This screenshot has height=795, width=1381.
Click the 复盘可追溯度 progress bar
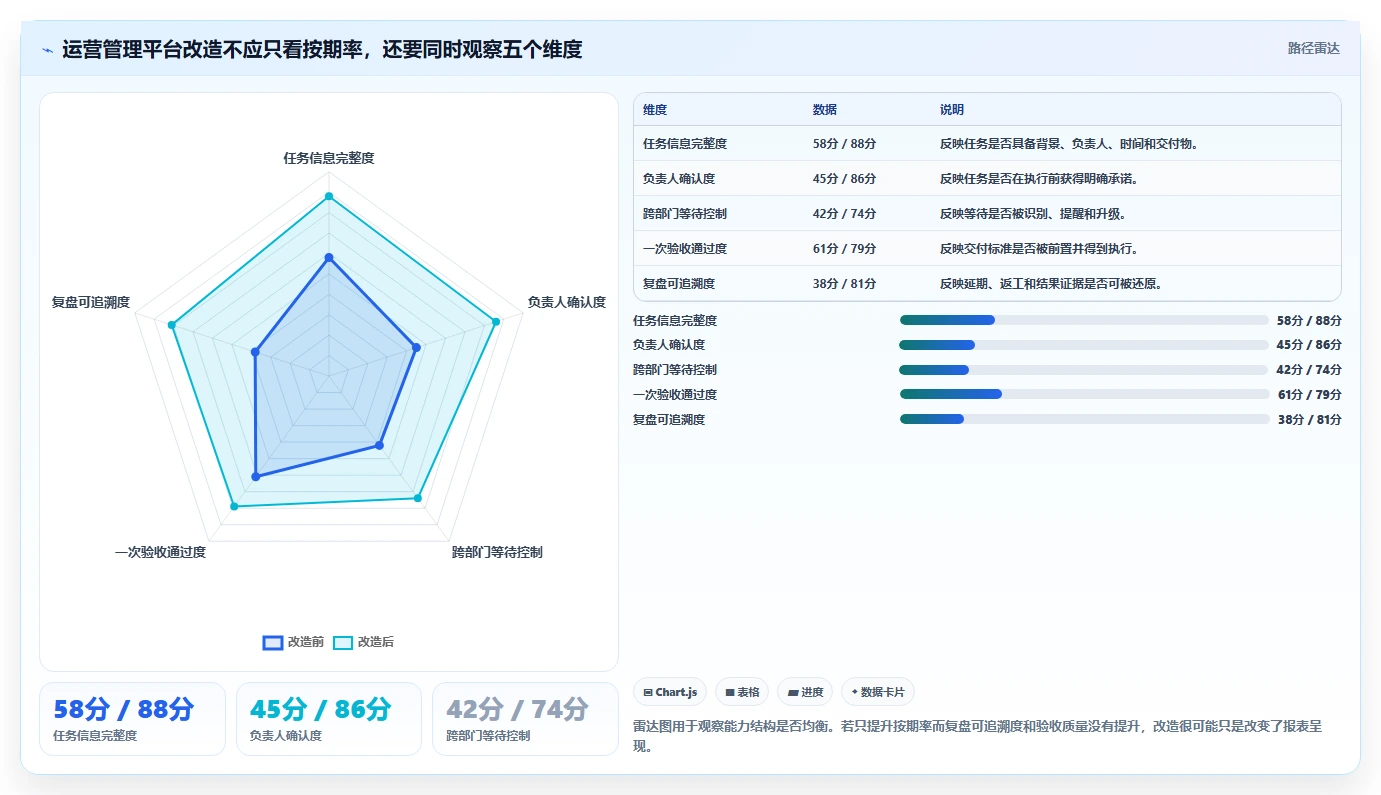[1084, 419]
